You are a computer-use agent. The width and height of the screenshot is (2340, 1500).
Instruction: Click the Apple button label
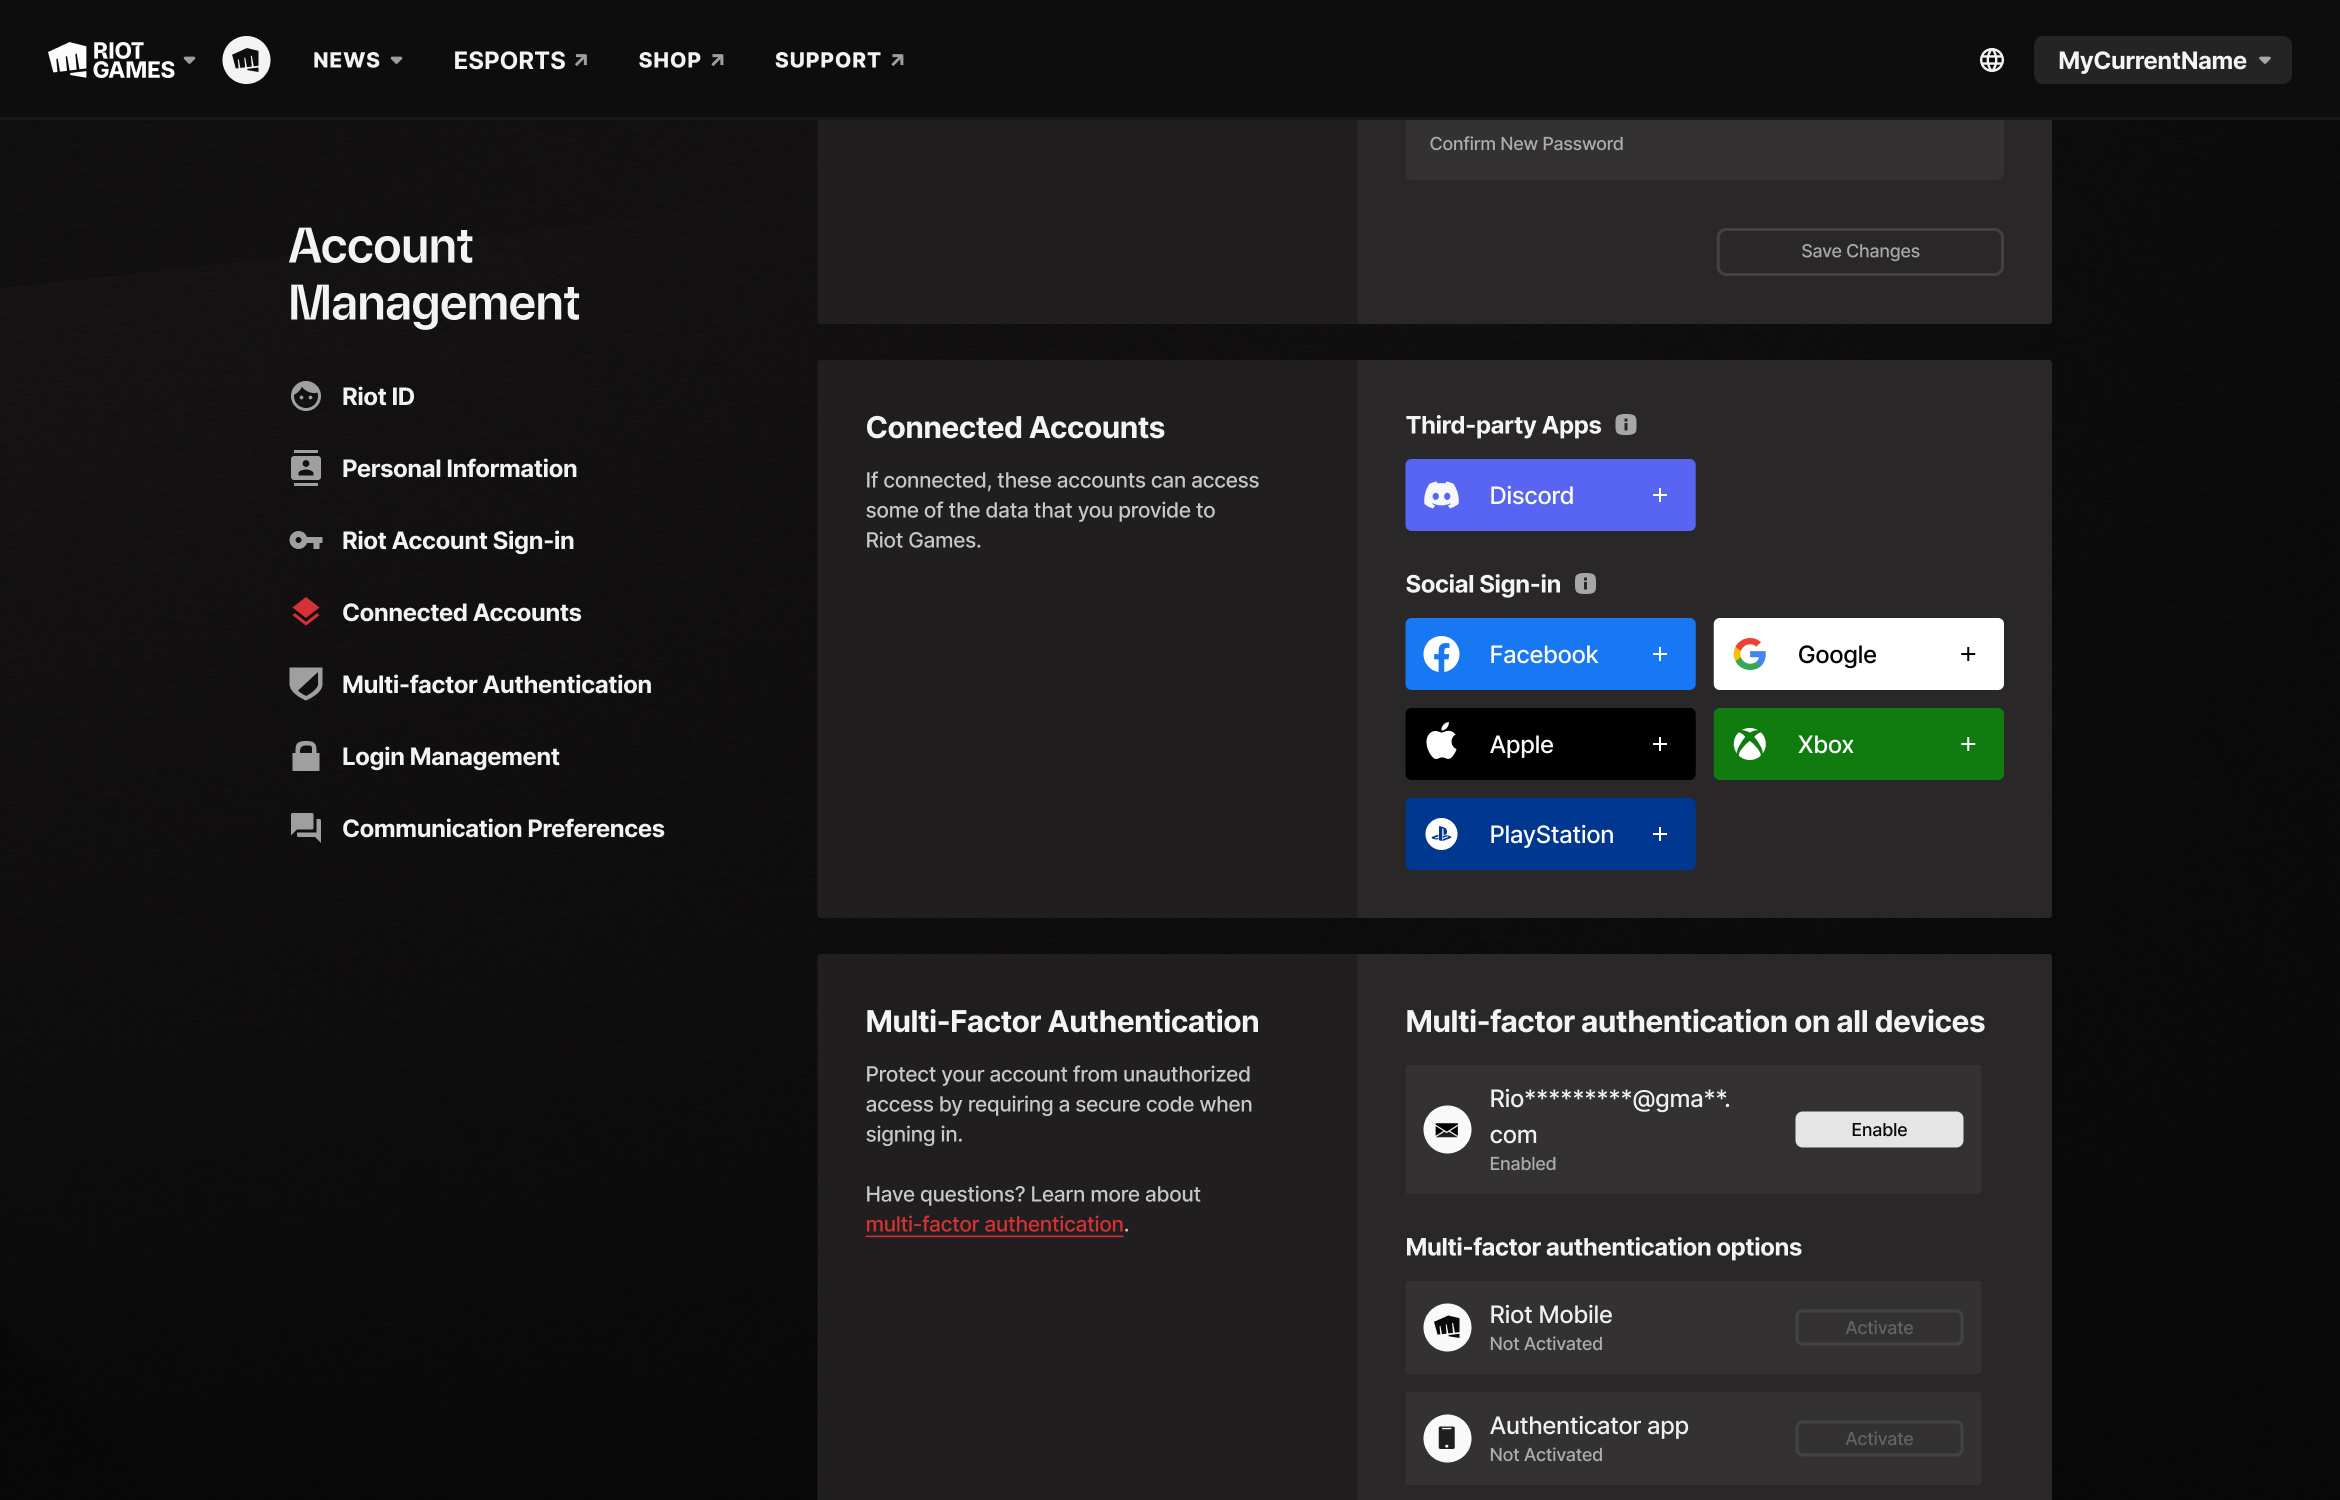pos(1521,744)
